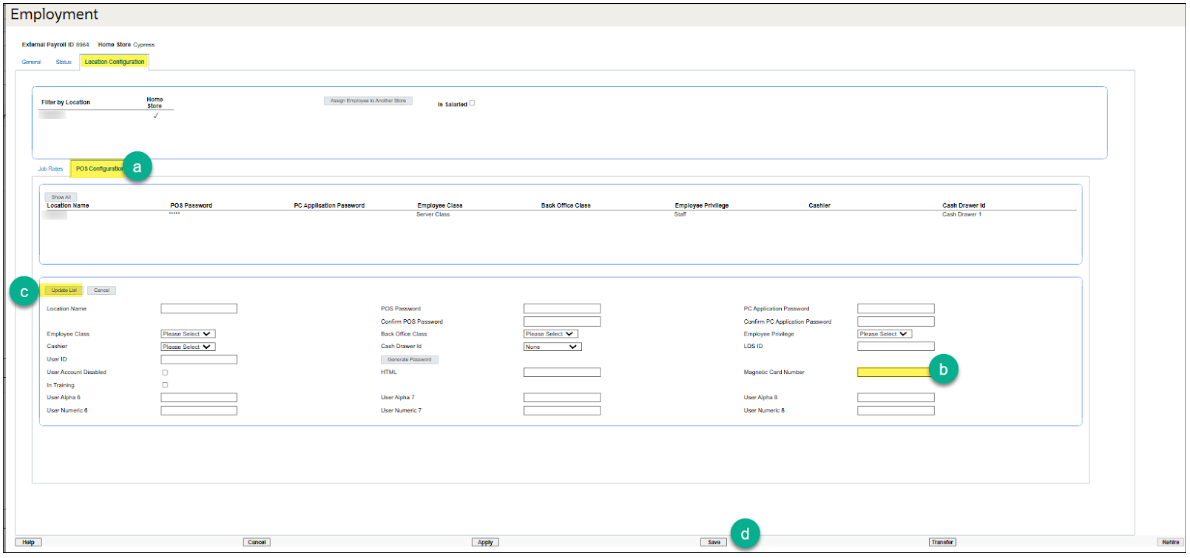Expand the Cash Drawer Id dropdown
Viewport: 1190px width, 558px height.
tap(552, 347)
